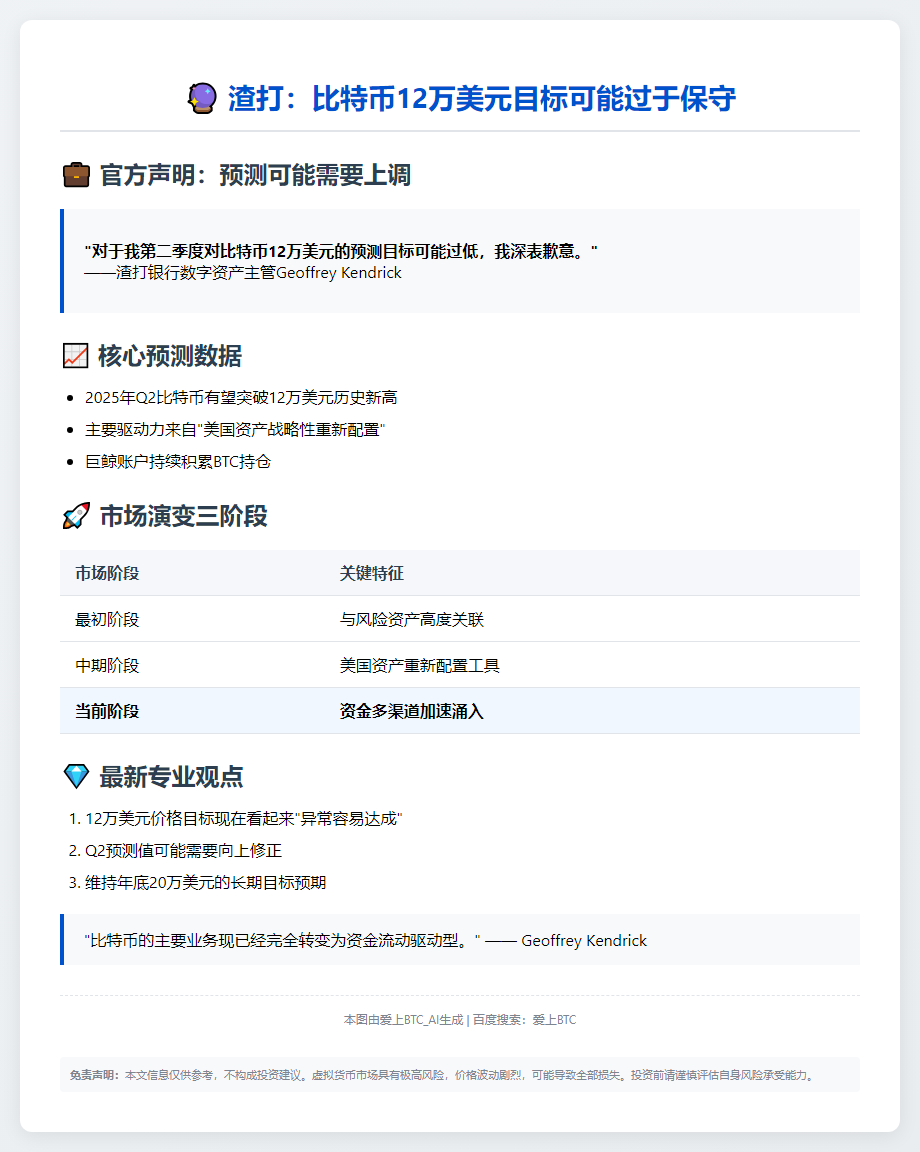Click the table cell 中期阶段
The height and width of the screenshot is (1152, 920).
[x=107, y=666]
